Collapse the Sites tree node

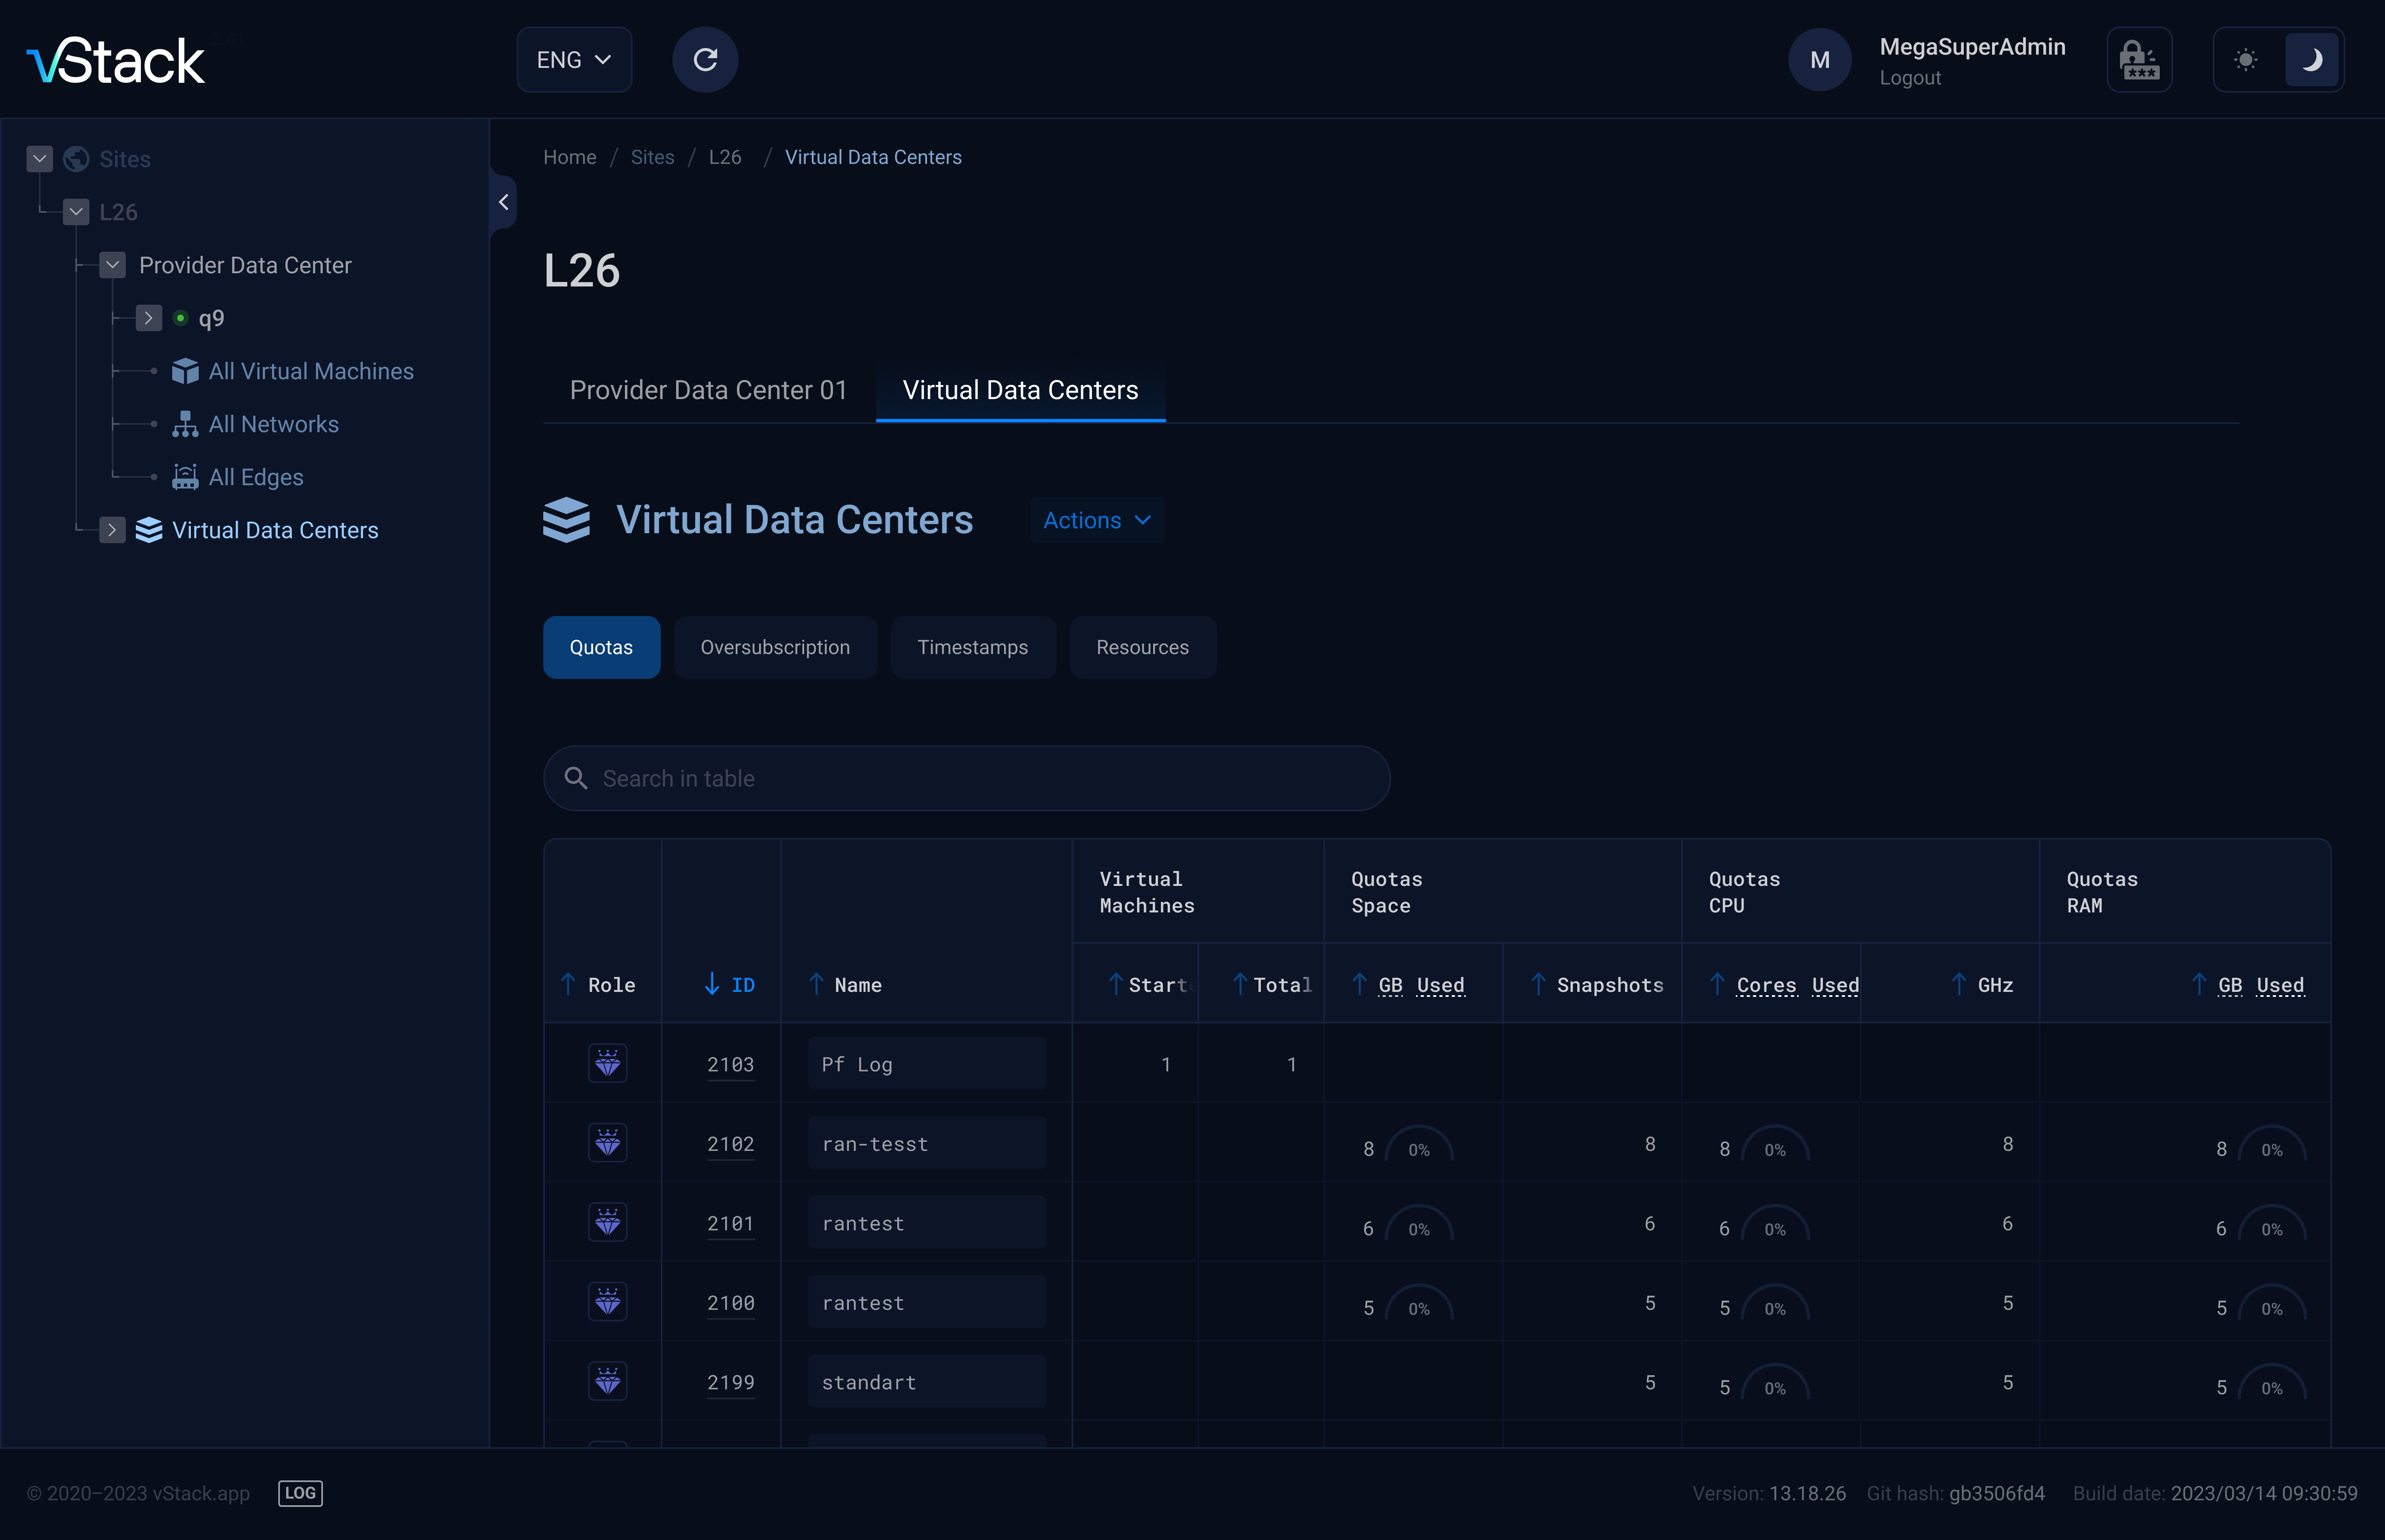pos(40,159)
